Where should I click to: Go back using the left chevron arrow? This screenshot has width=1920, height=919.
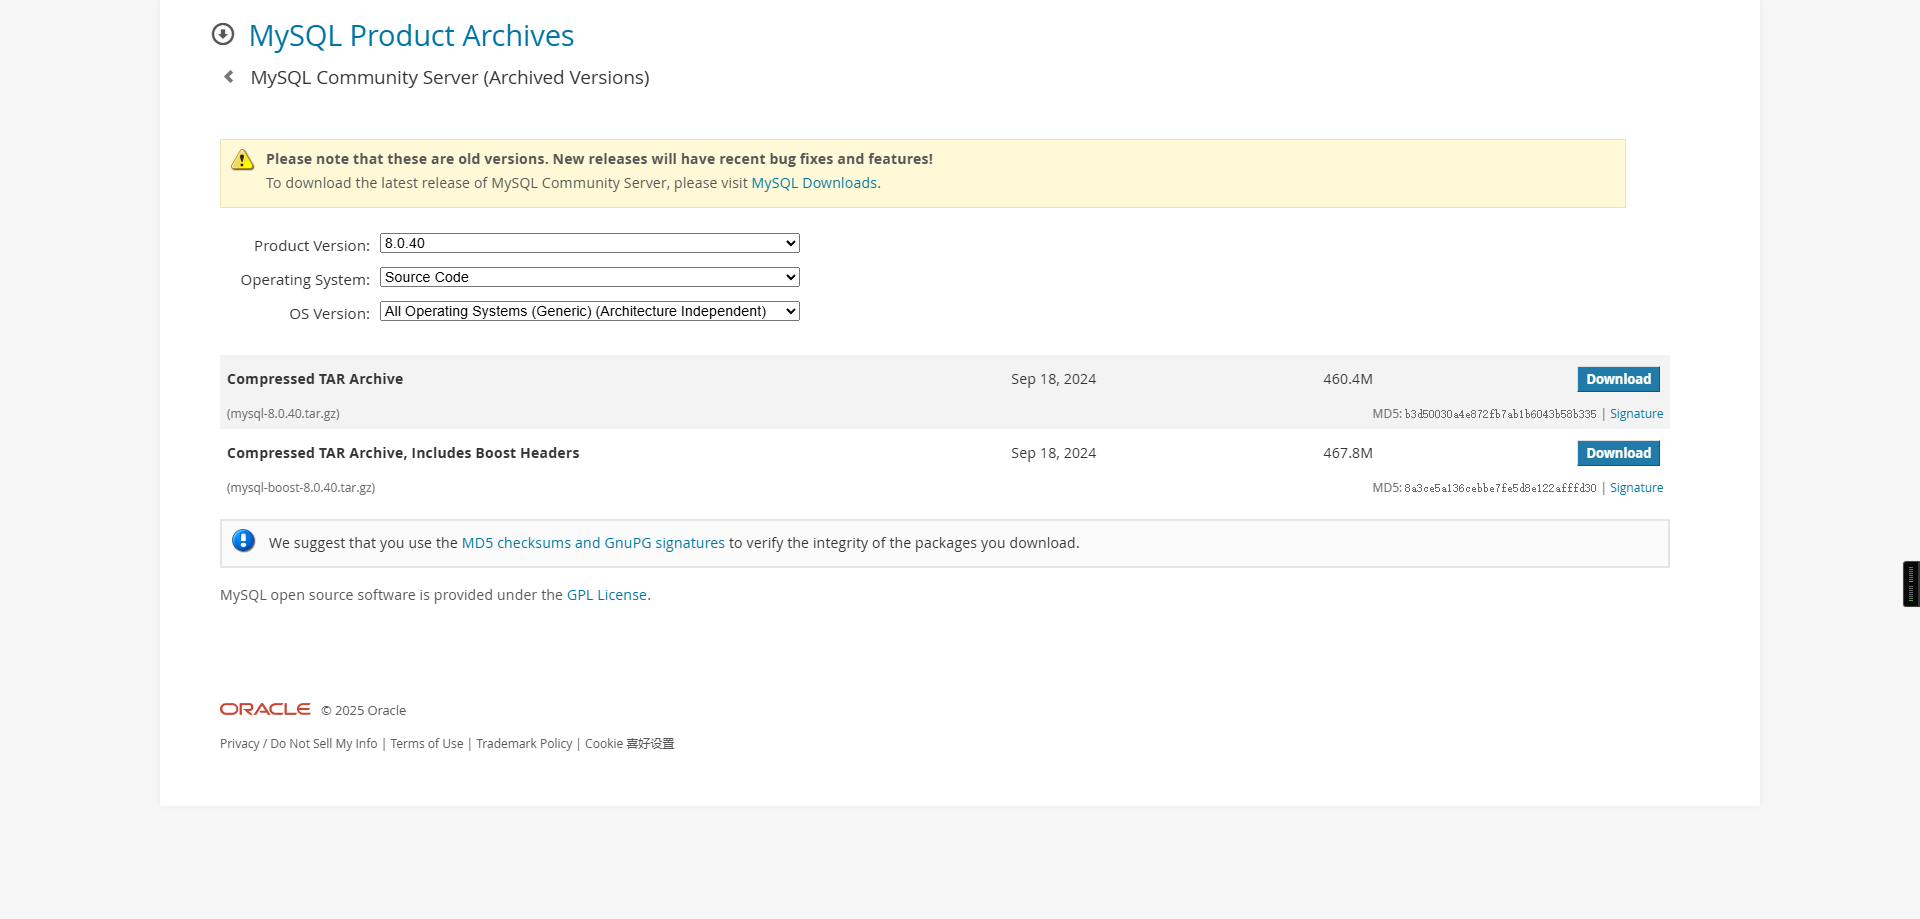coord(229,77)
